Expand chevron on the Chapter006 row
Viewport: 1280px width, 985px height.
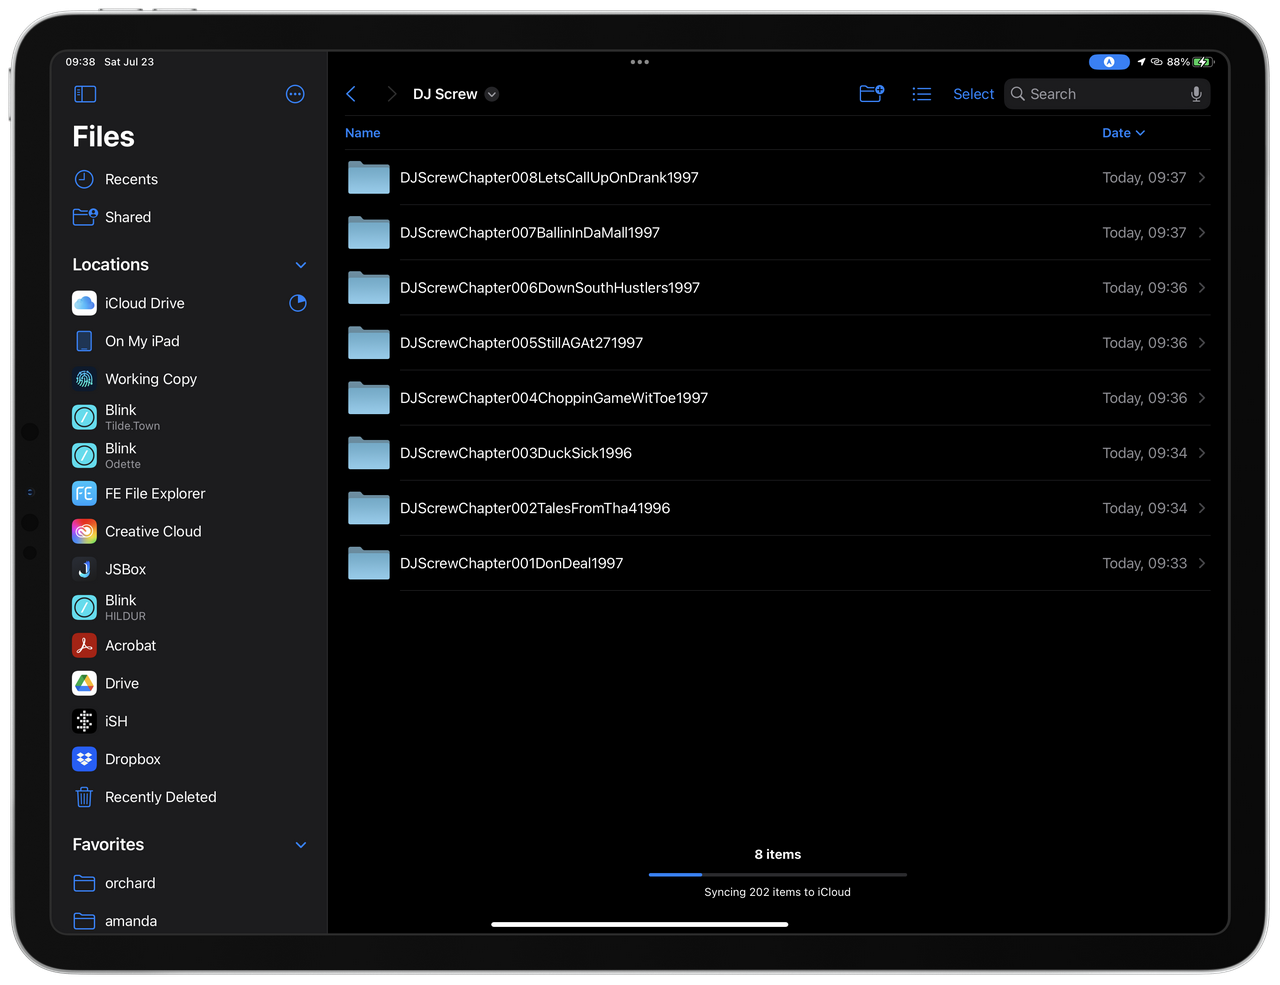pyautogui.click(x=1202, y=288)
